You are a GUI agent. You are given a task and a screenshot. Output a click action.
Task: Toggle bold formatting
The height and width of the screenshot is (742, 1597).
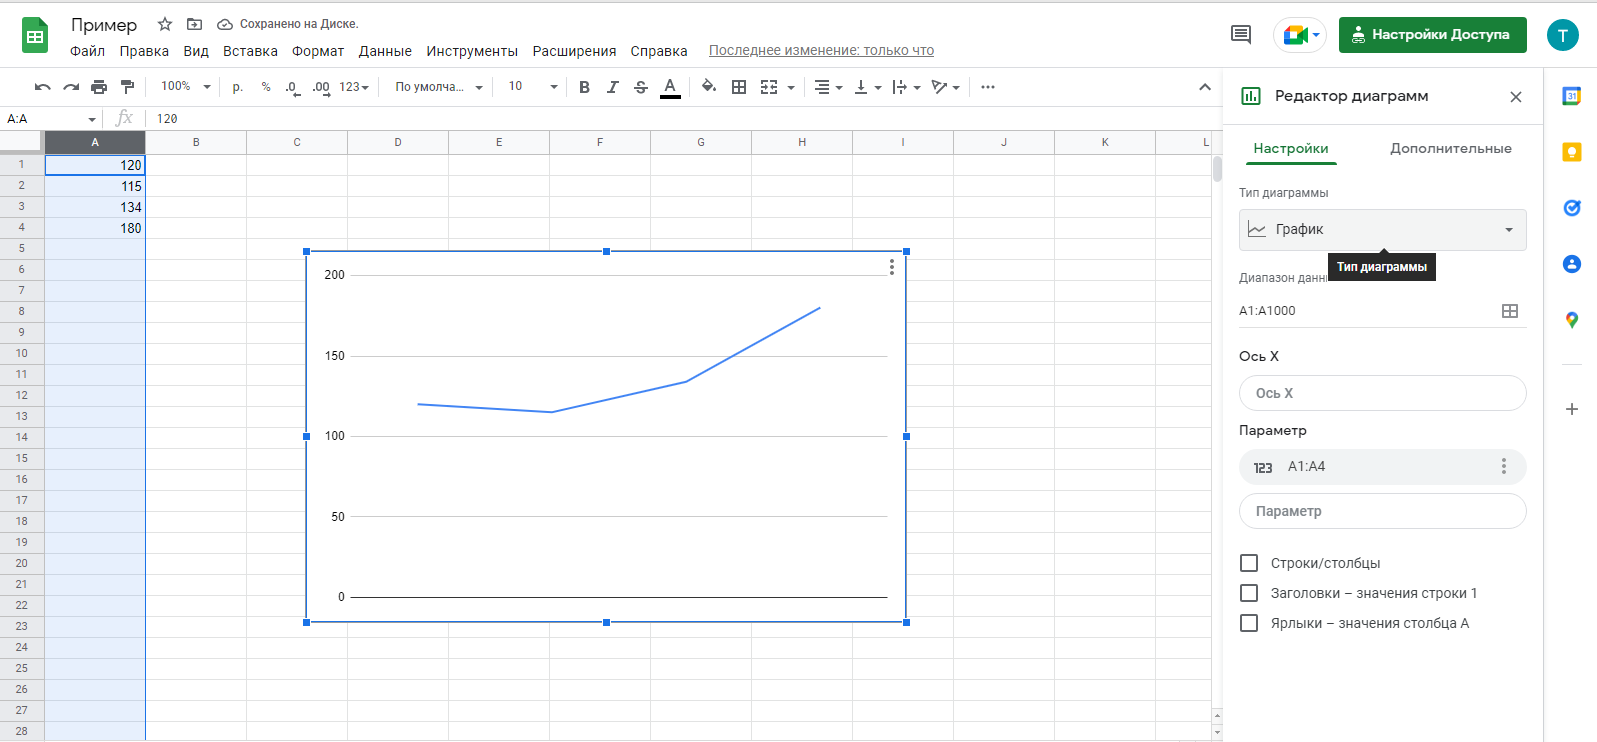tap(584, 87)
